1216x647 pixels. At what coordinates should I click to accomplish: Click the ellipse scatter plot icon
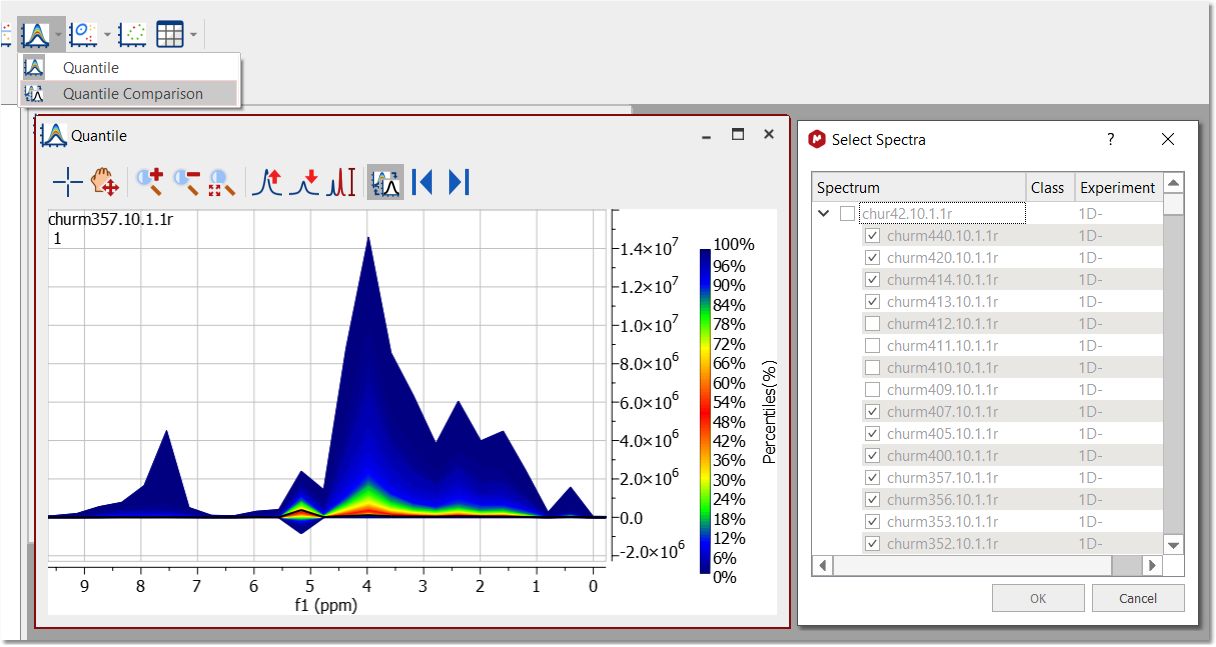tap(84, 34)
